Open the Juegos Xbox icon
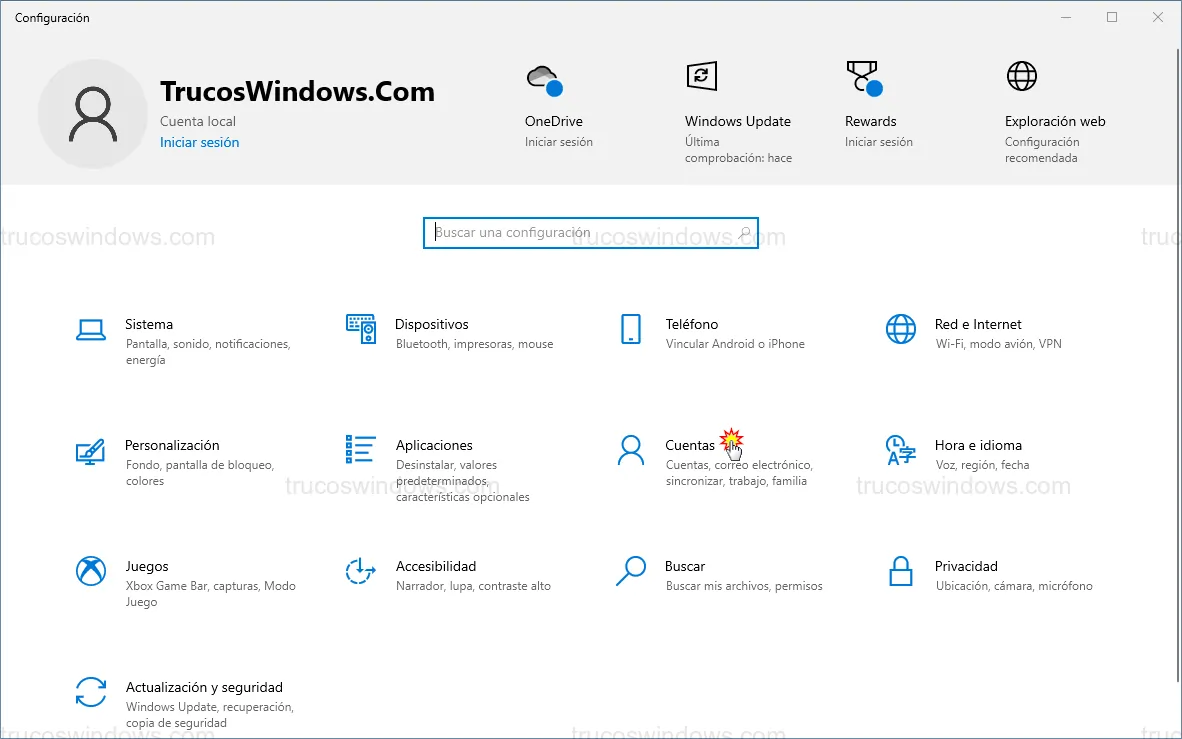The height and width of the screenshot is (739, 1182). click(x=91, y=571)
